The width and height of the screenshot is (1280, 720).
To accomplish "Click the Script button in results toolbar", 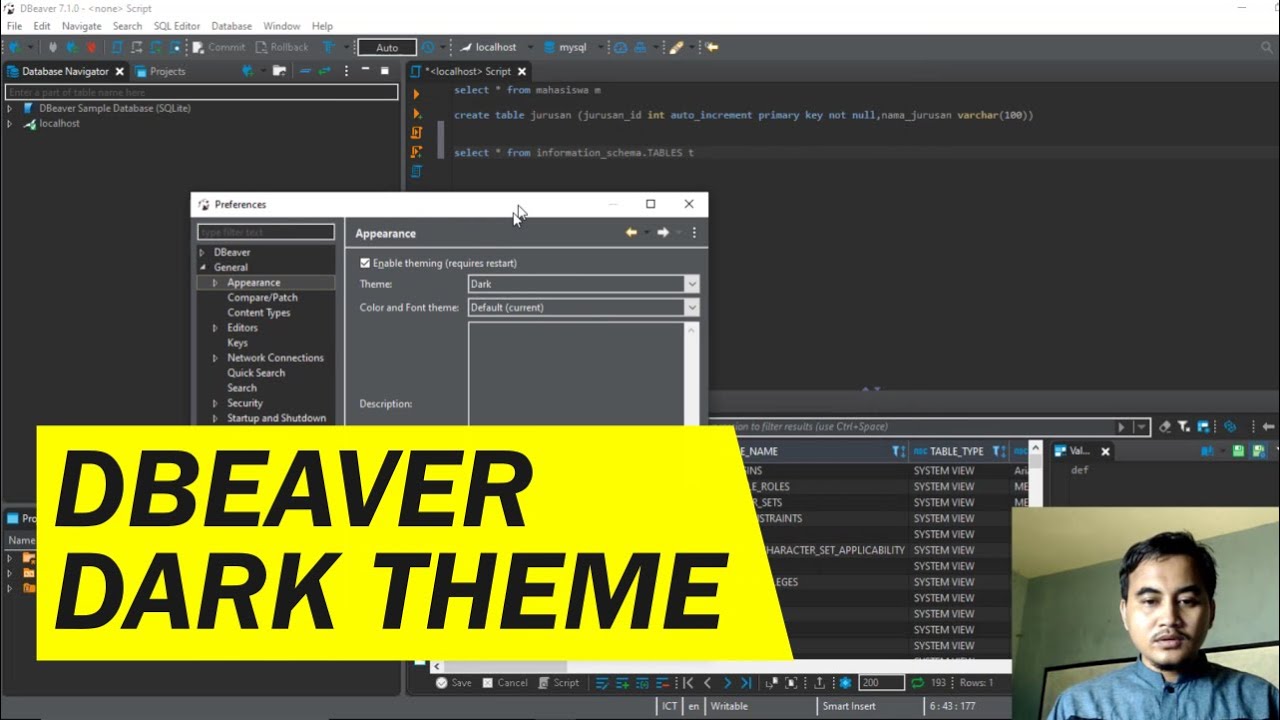I will pos(559,683).
